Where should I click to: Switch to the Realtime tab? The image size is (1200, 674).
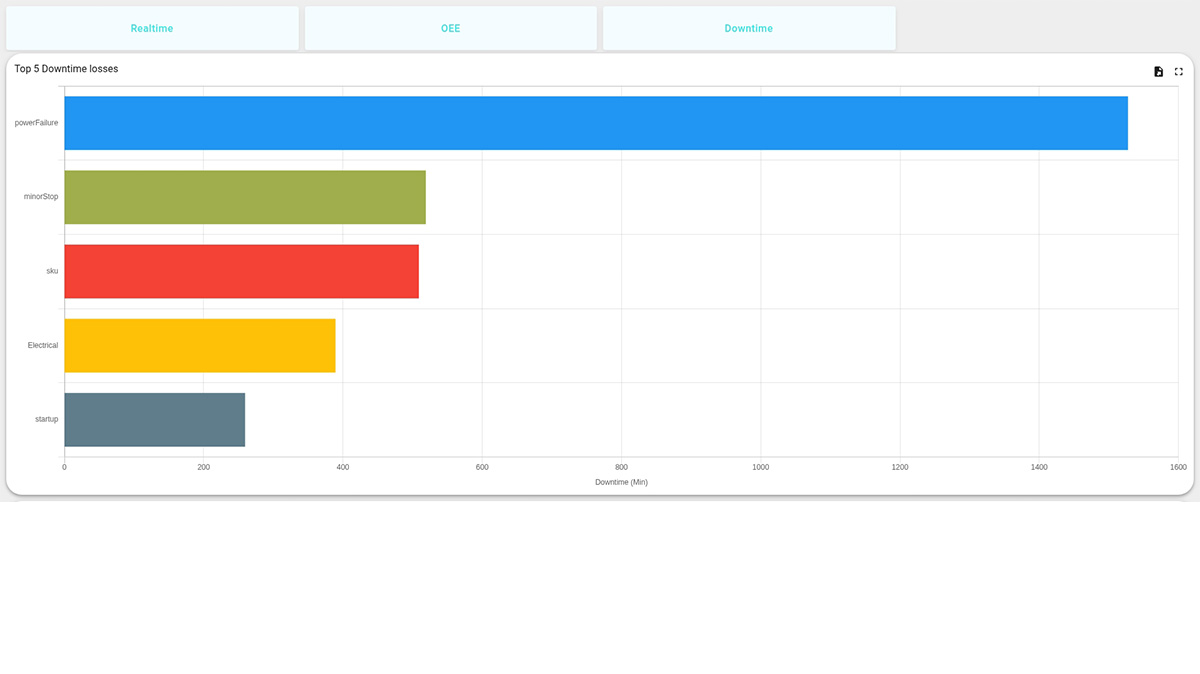click(x=152, y=28)
